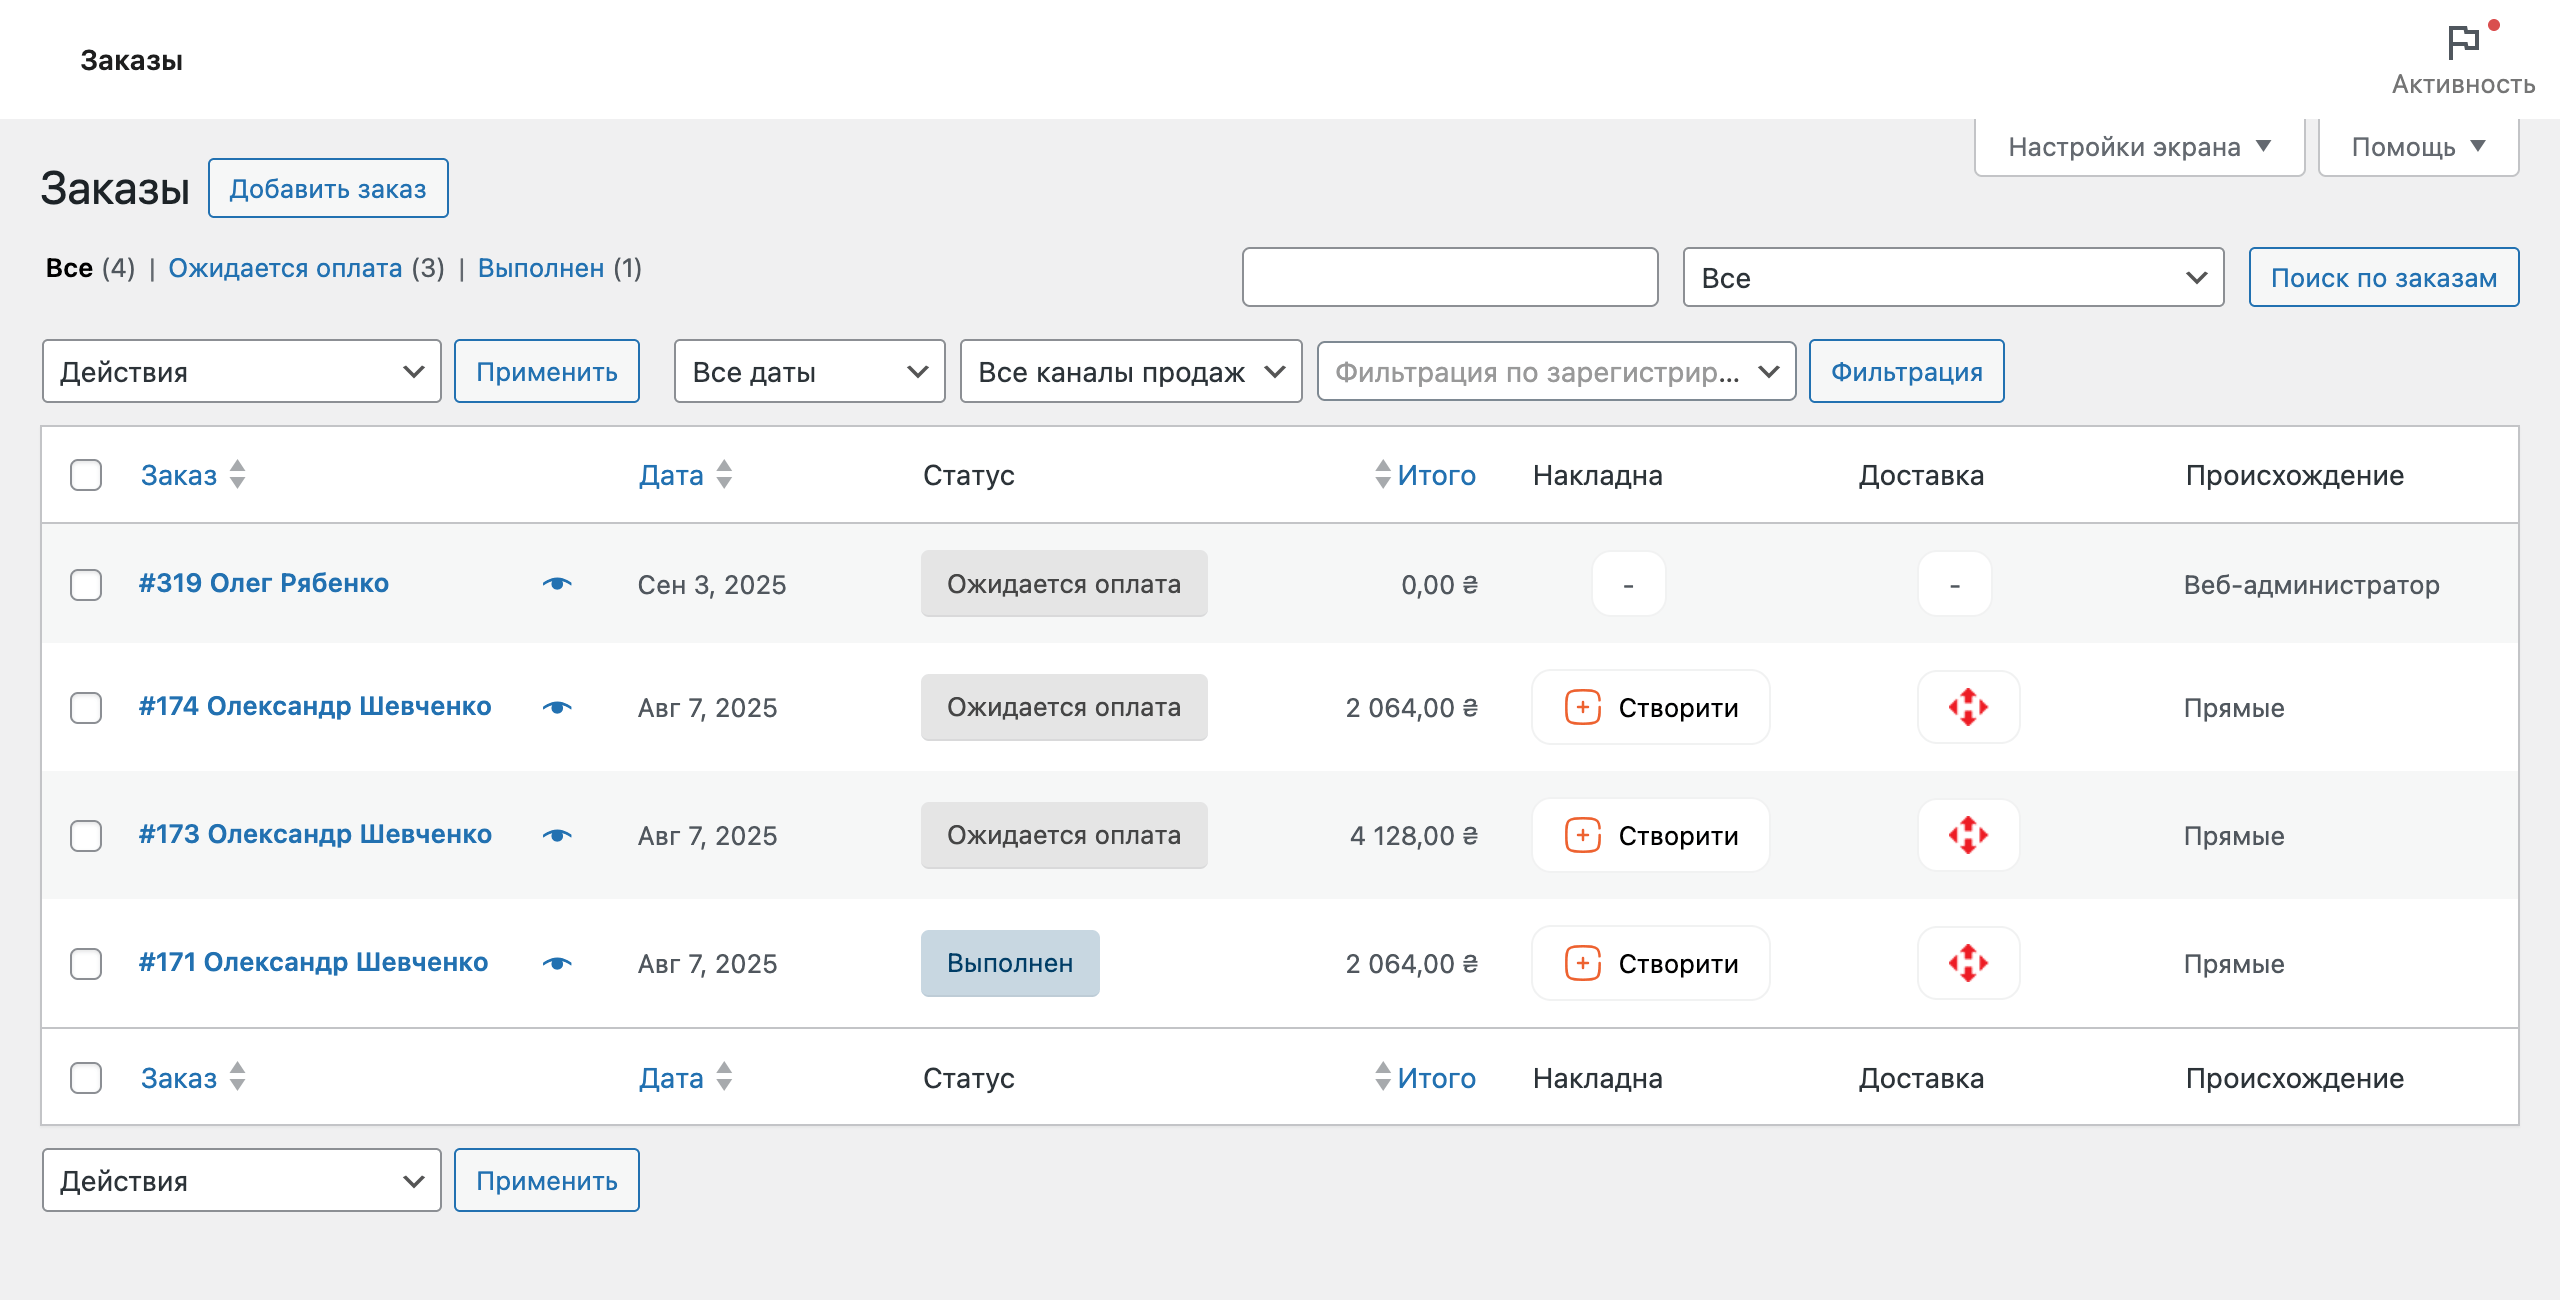Tick the checkbox next to order #171
2560x1300 pixels.
[x=86, y=963]
